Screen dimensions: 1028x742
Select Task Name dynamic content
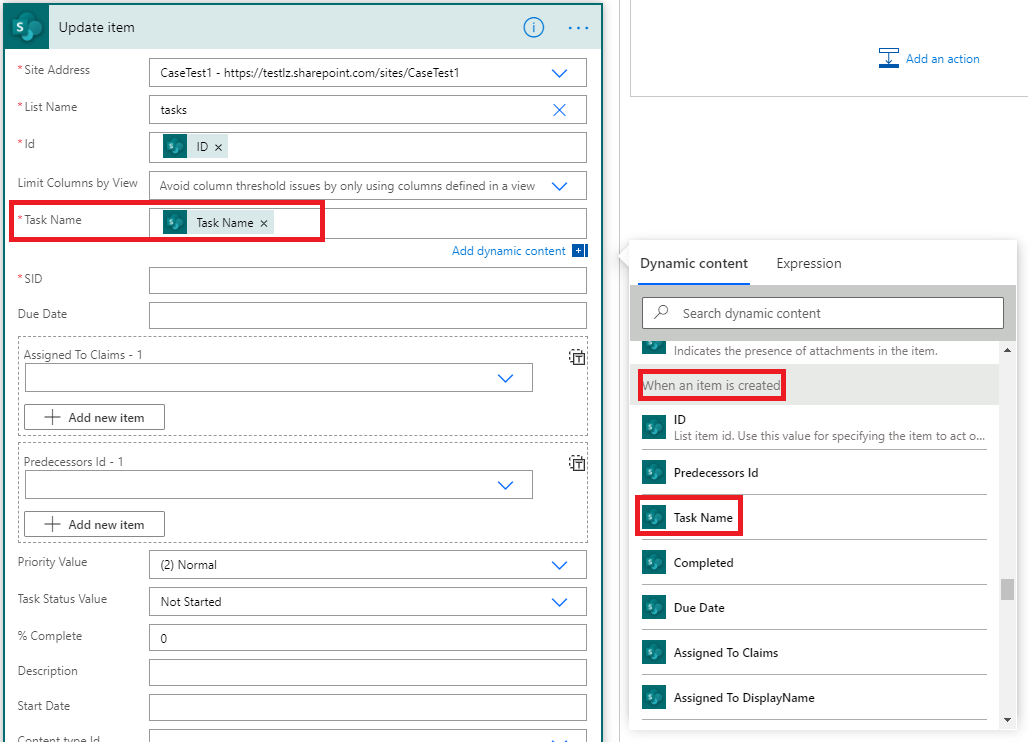point(814,518)
